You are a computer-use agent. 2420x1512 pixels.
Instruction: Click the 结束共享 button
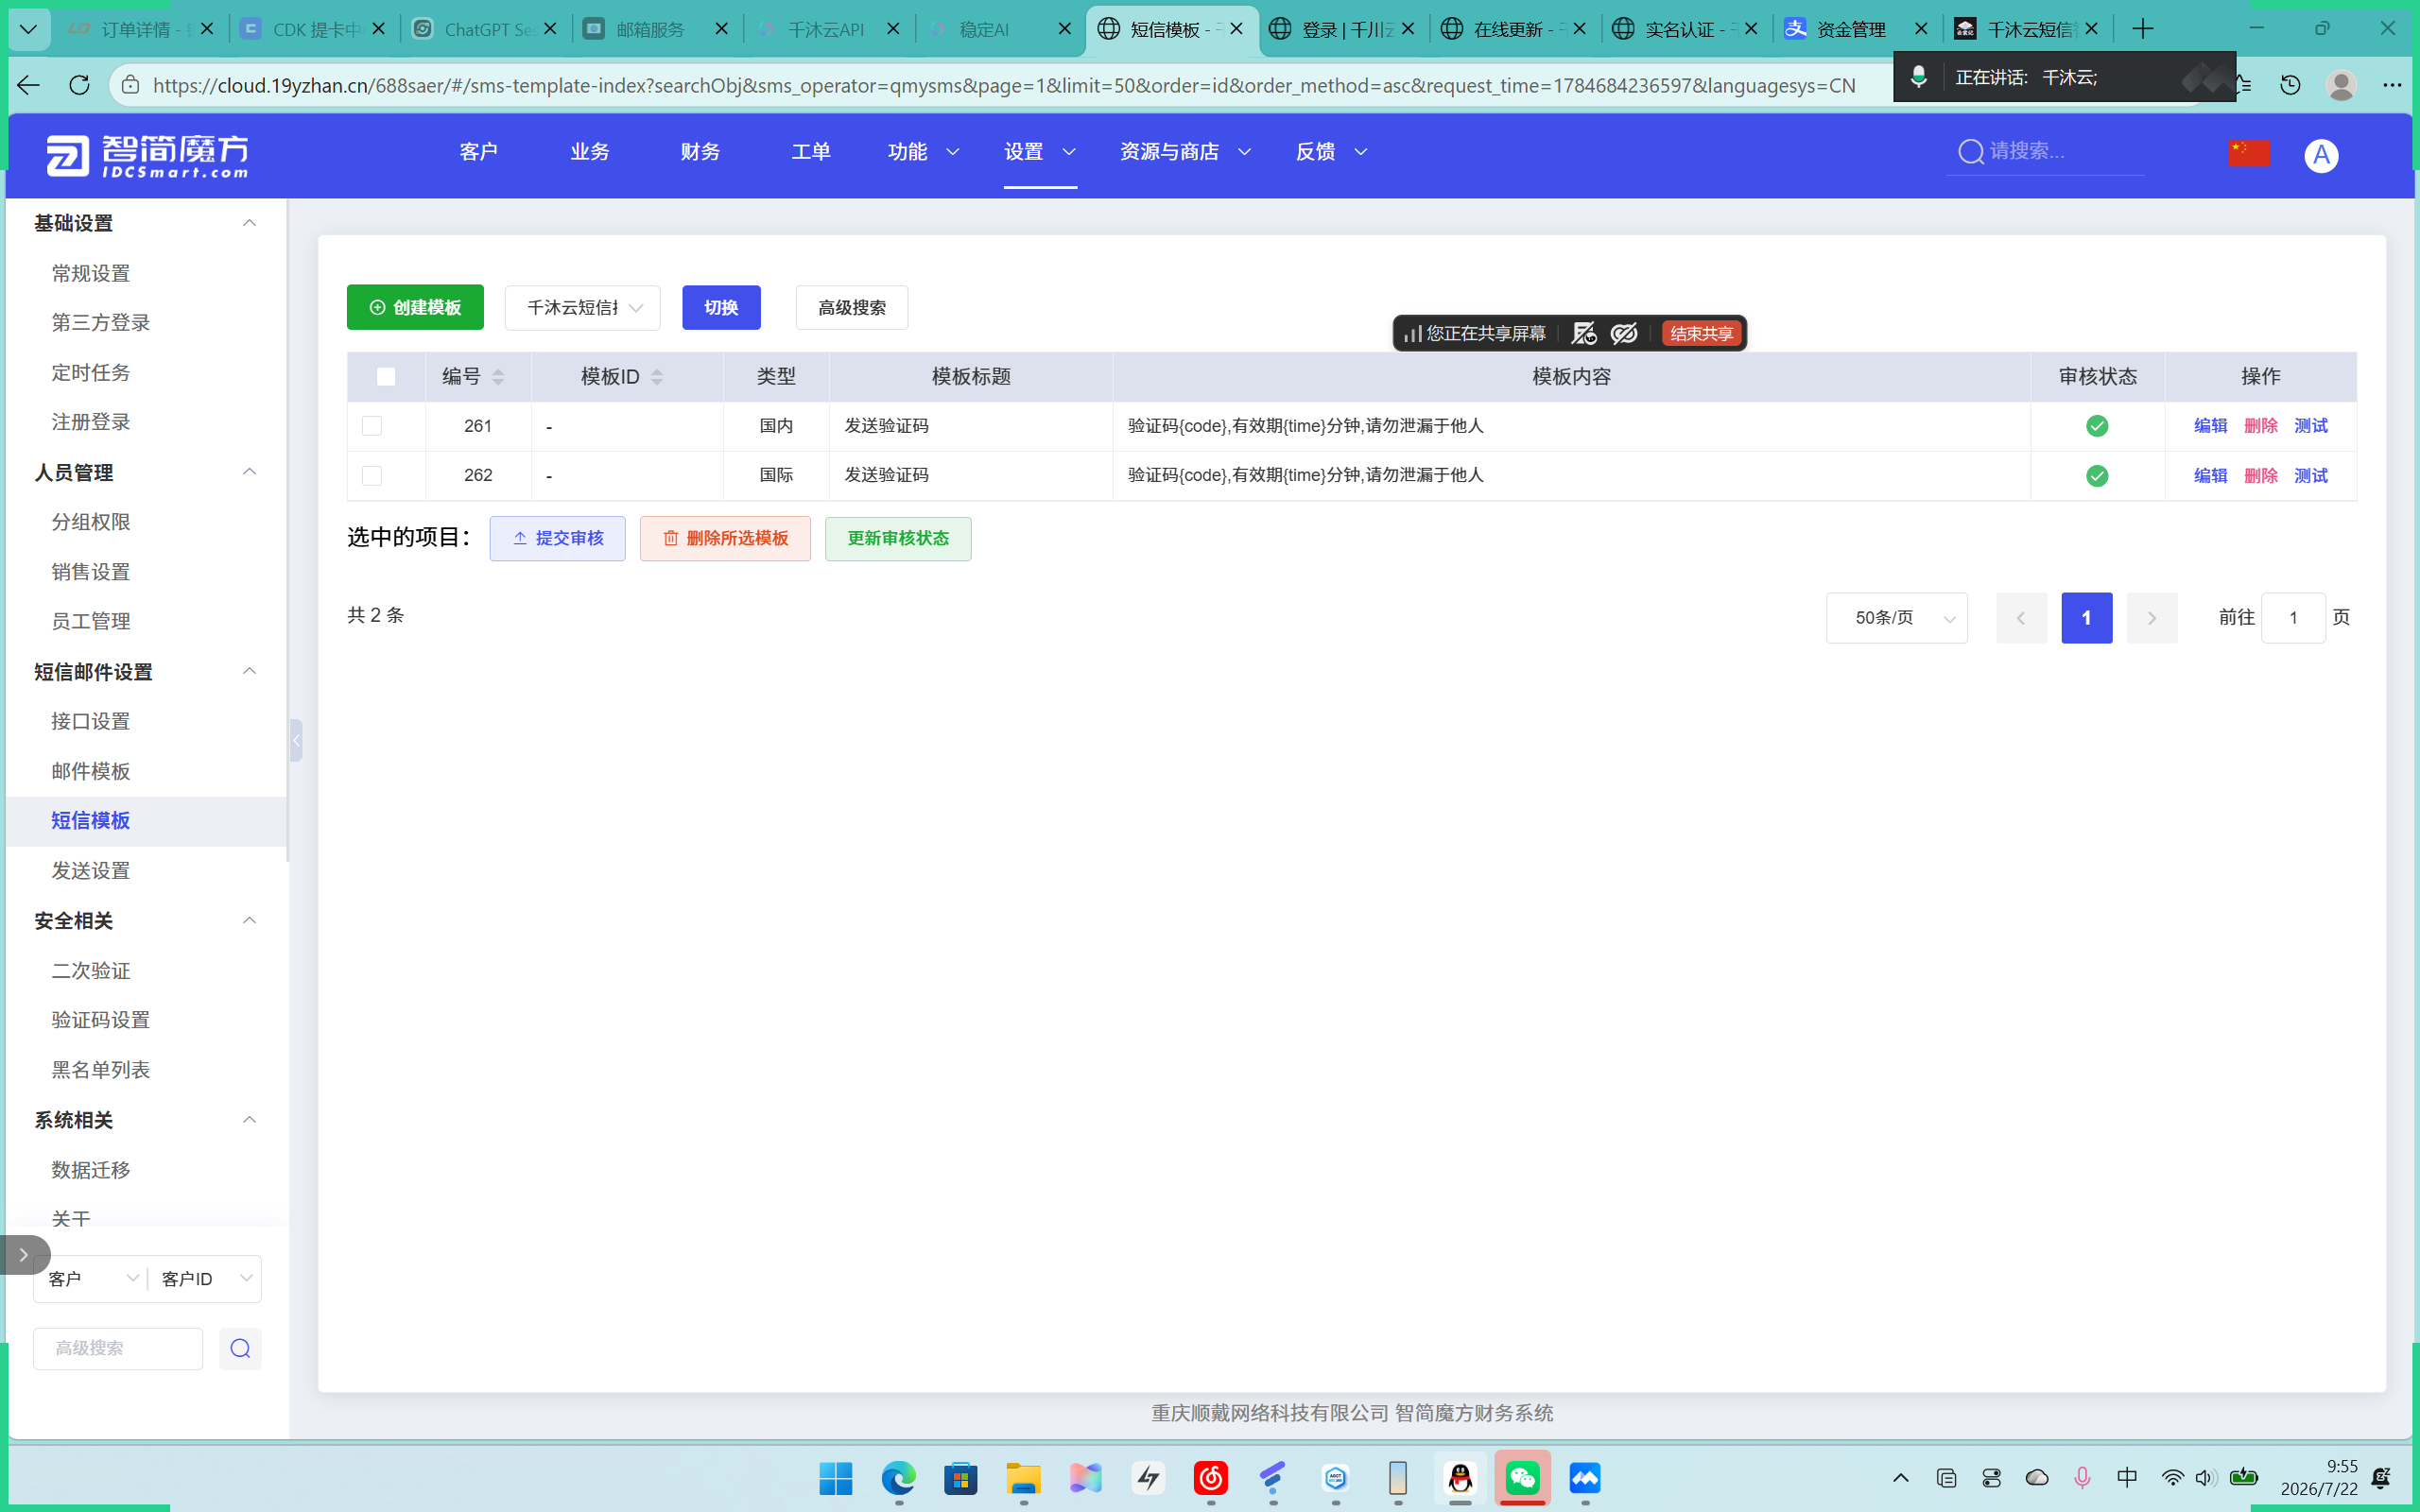pos(1701,333)
